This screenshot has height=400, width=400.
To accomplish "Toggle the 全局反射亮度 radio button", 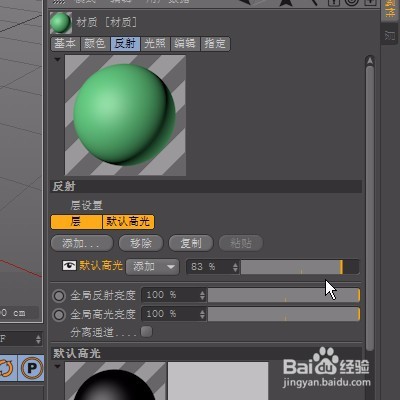I will [59, 296].
